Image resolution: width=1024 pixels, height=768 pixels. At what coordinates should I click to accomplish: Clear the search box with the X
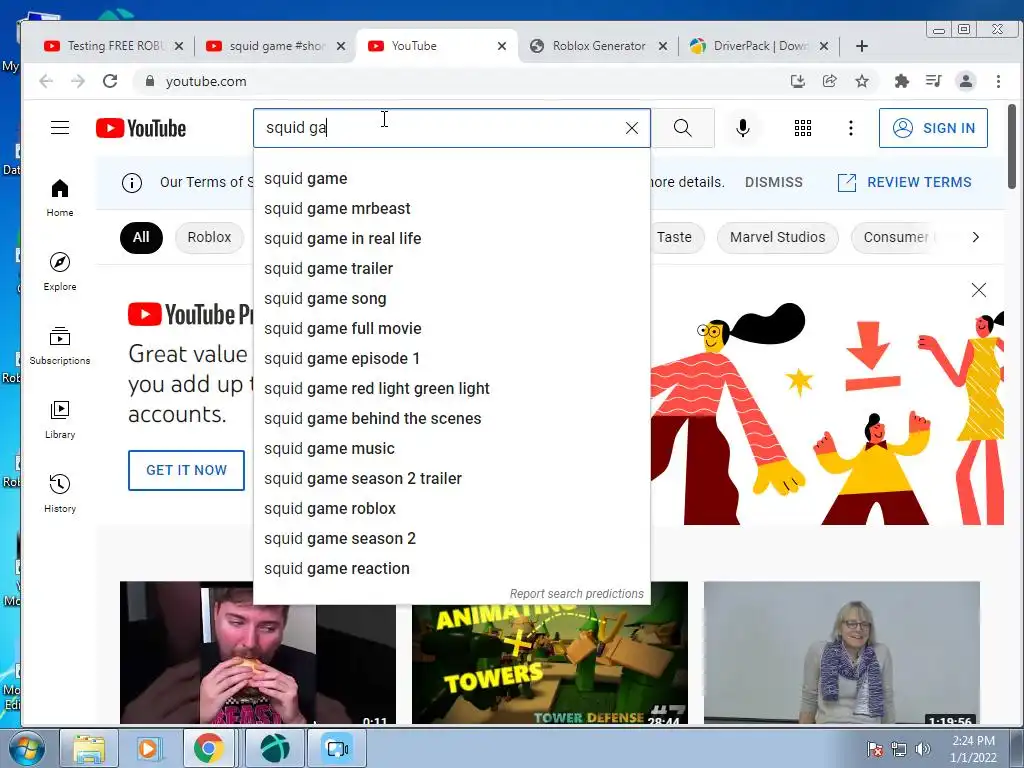[x=632, y=128]
